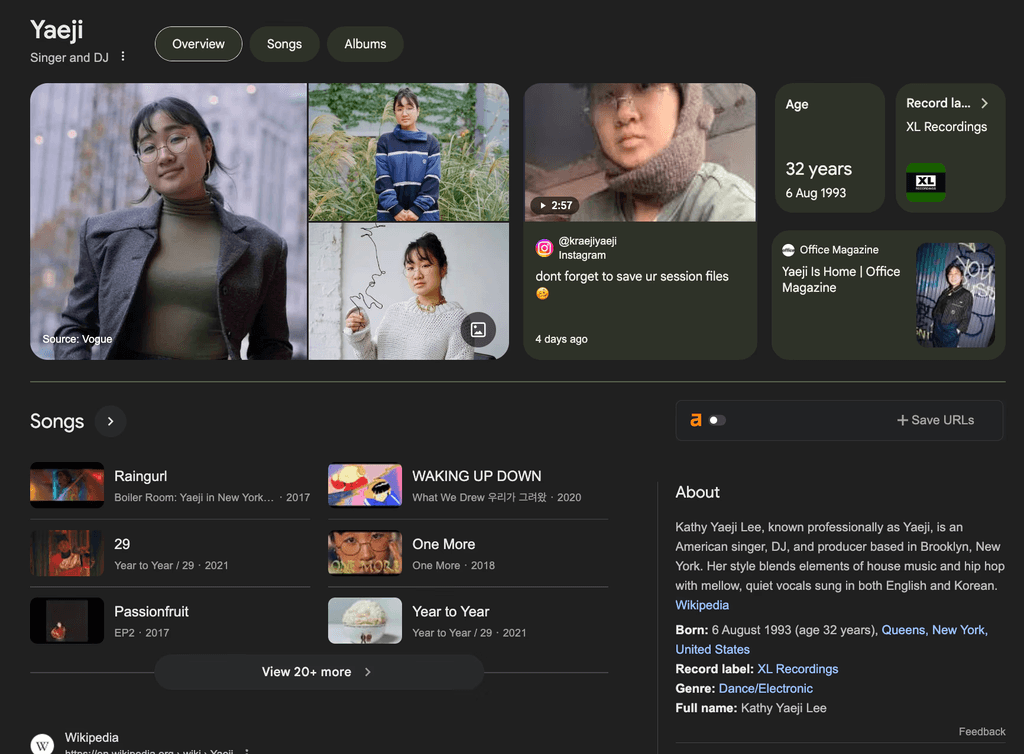Open the Office Magazine article image

[955, 295]
